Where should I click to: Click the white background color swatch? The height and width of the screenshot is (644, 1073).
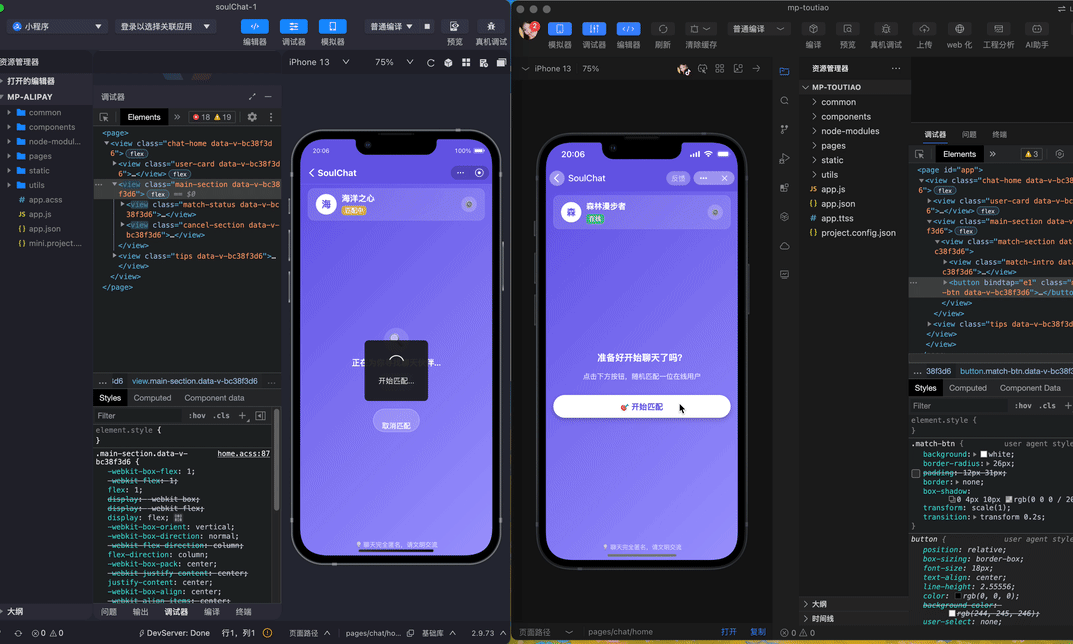point(983,454)
